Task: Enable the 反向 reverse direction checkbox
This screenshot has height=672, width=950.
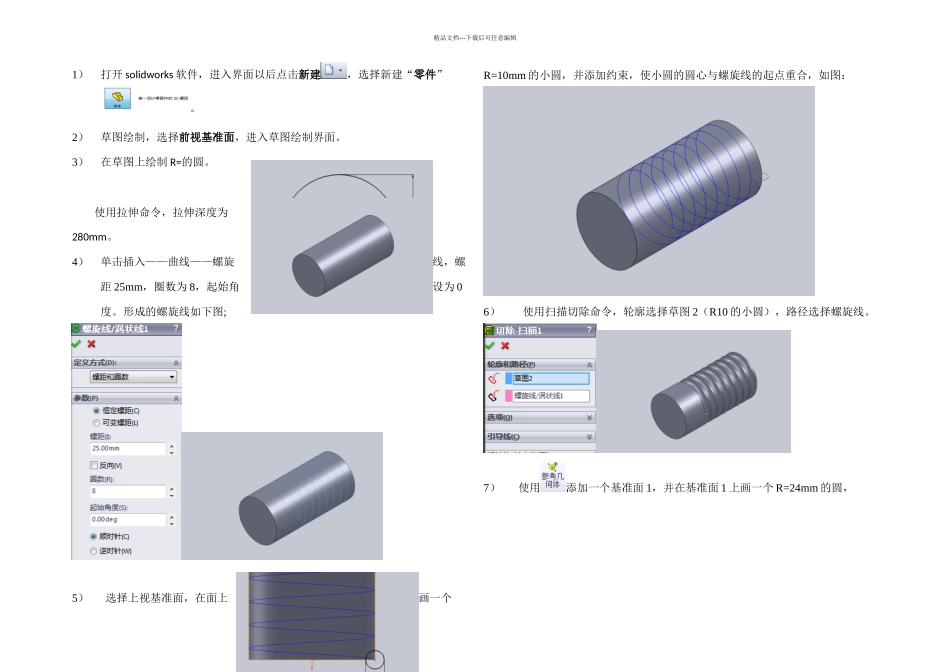Action: pos(94,465)
